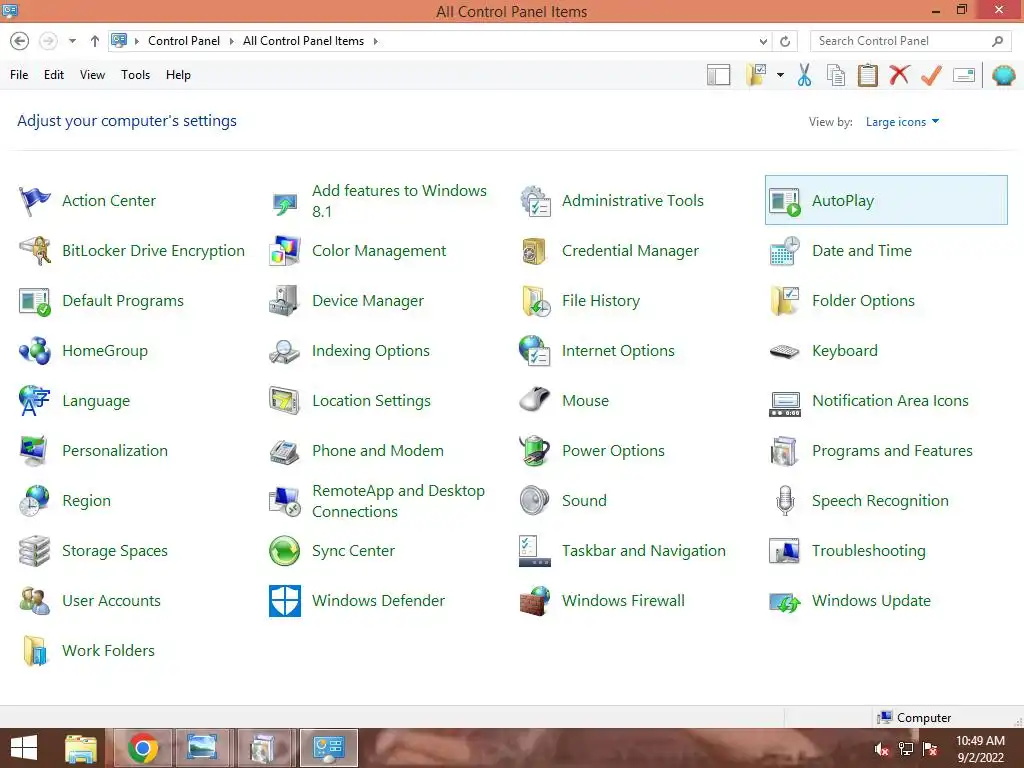Open the Device Manager icon

[x=285, y=301]
